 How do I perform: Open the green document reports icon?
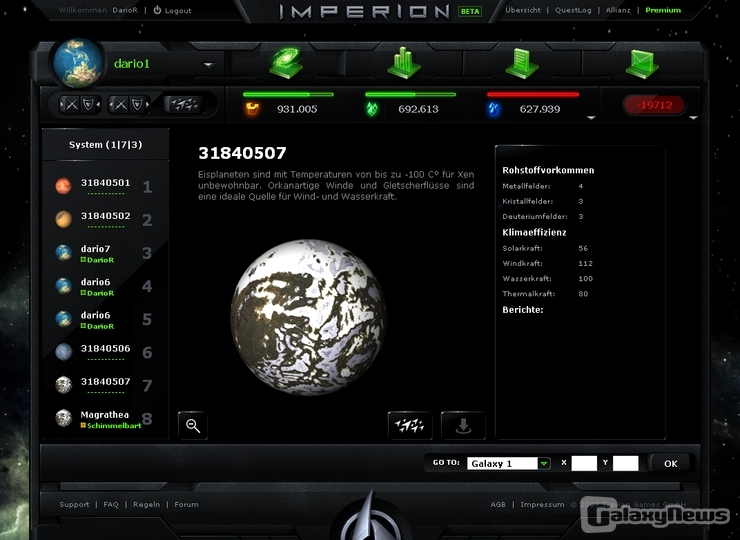[x=521, y=62]
